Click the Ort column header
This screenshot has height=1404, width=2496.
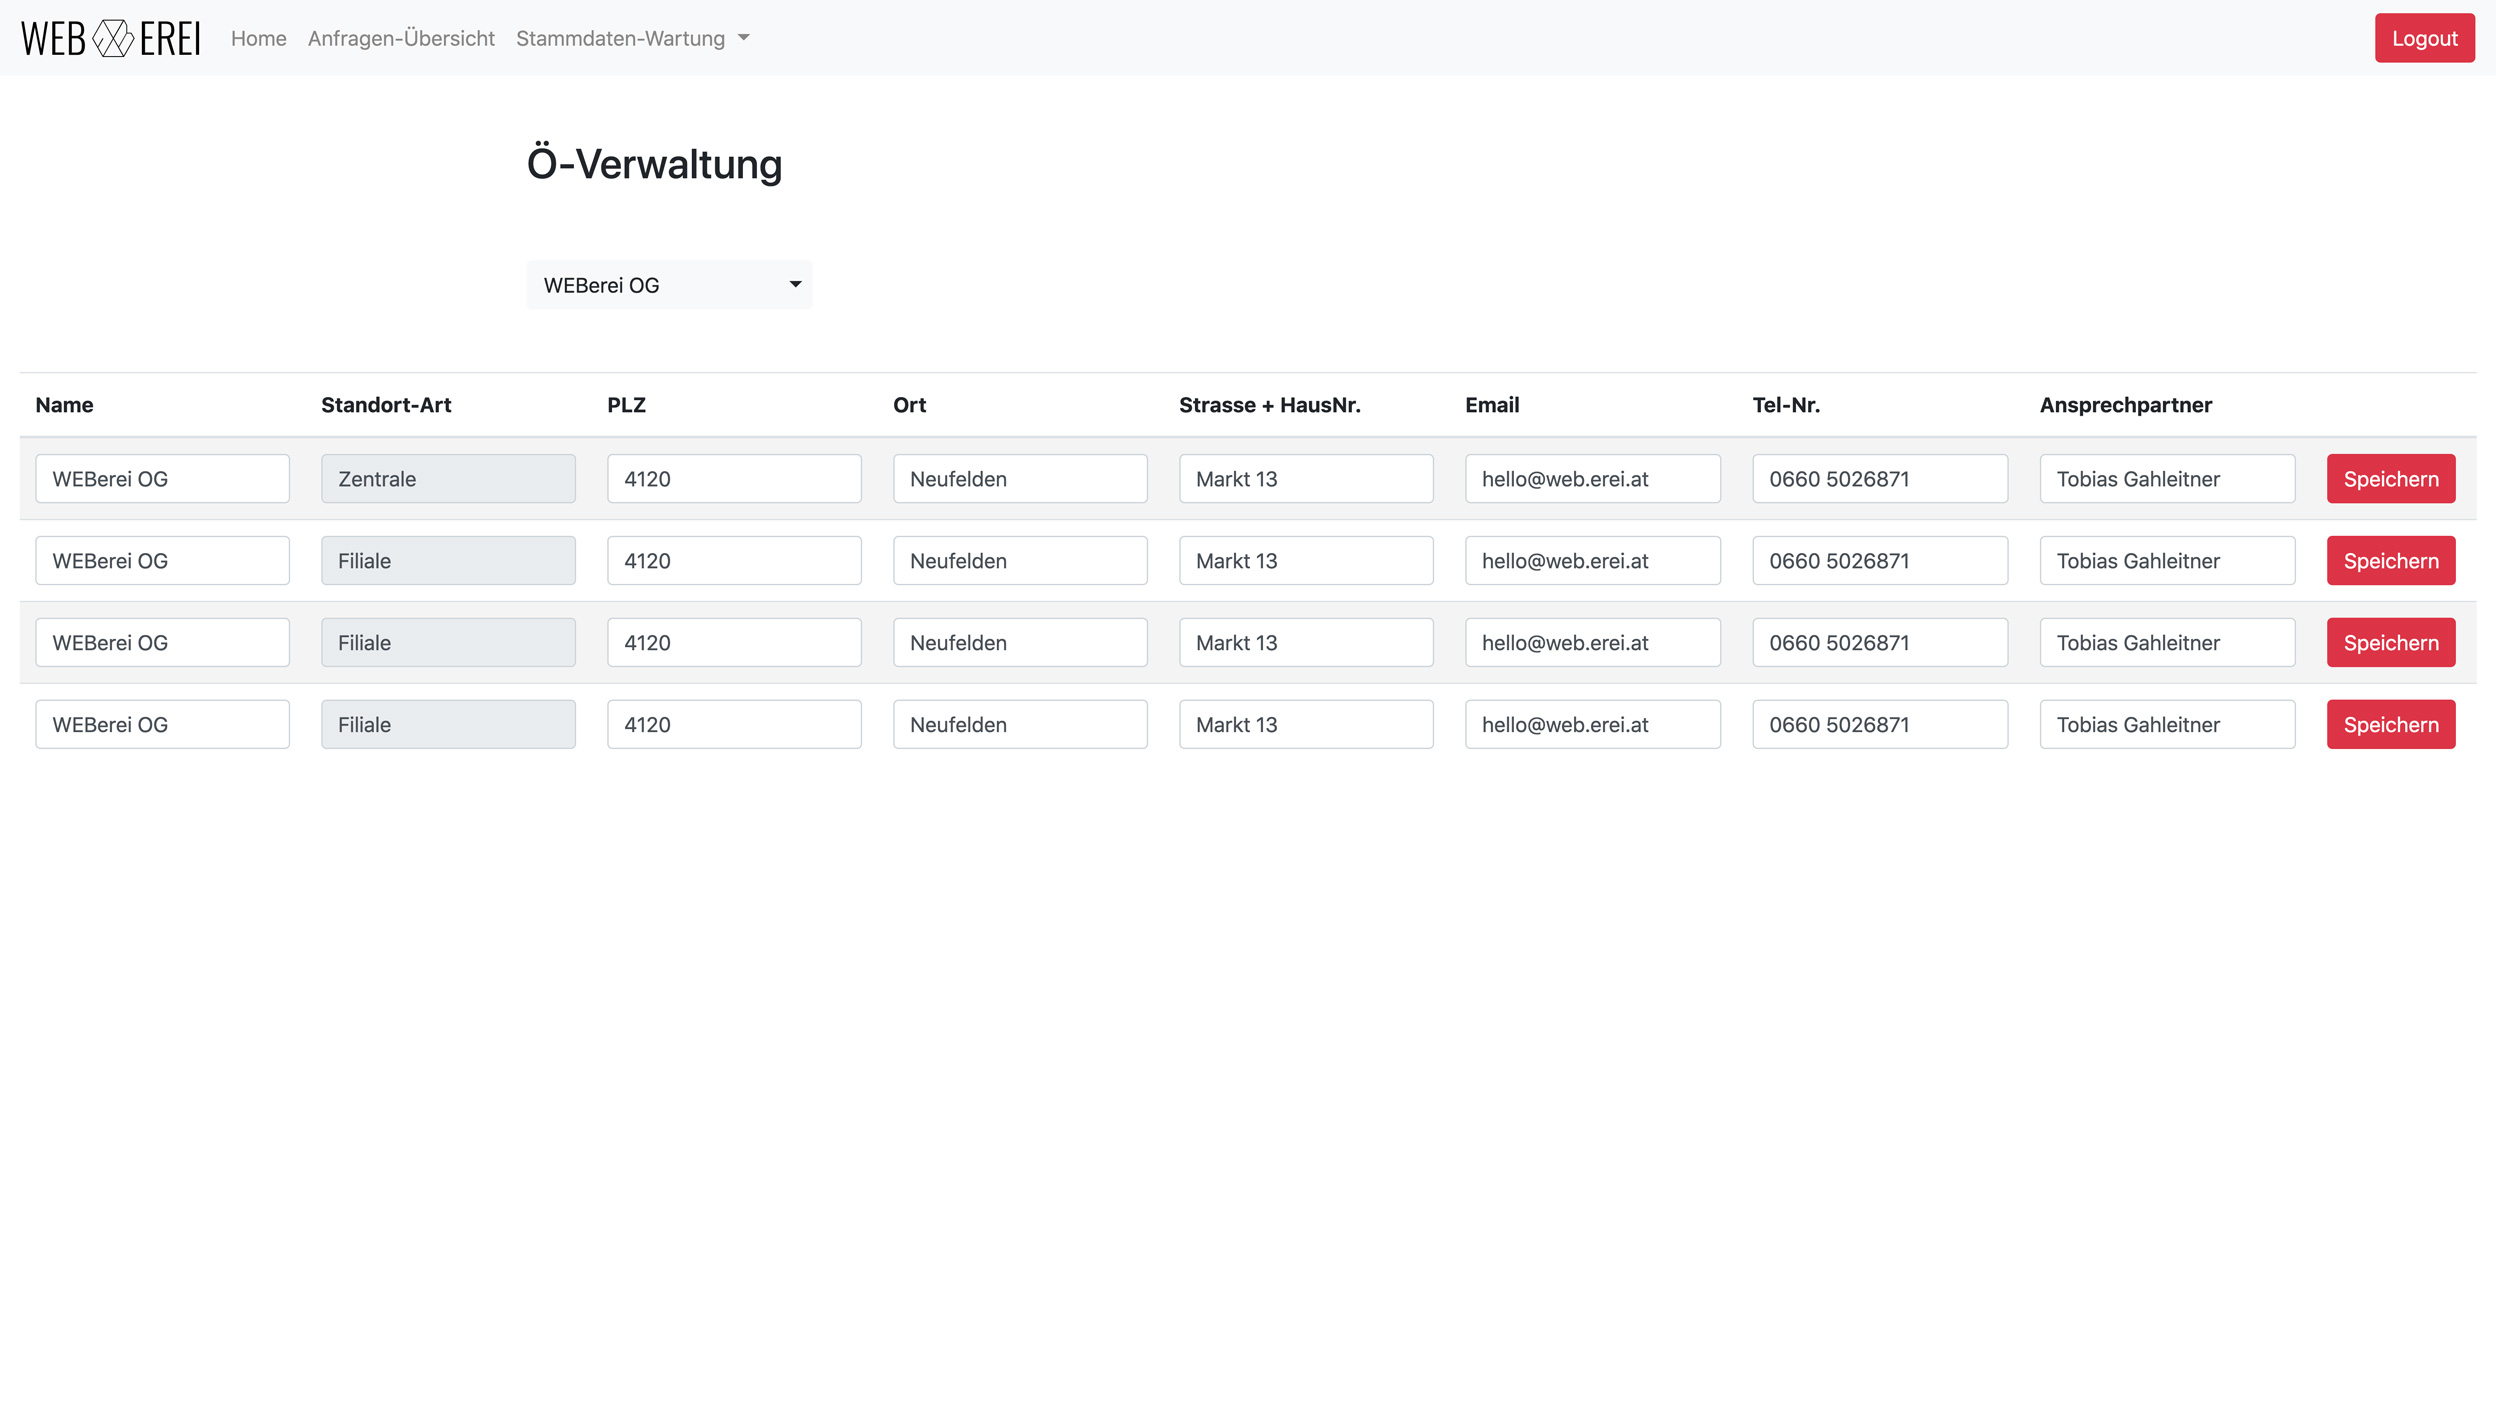[910, 405]
